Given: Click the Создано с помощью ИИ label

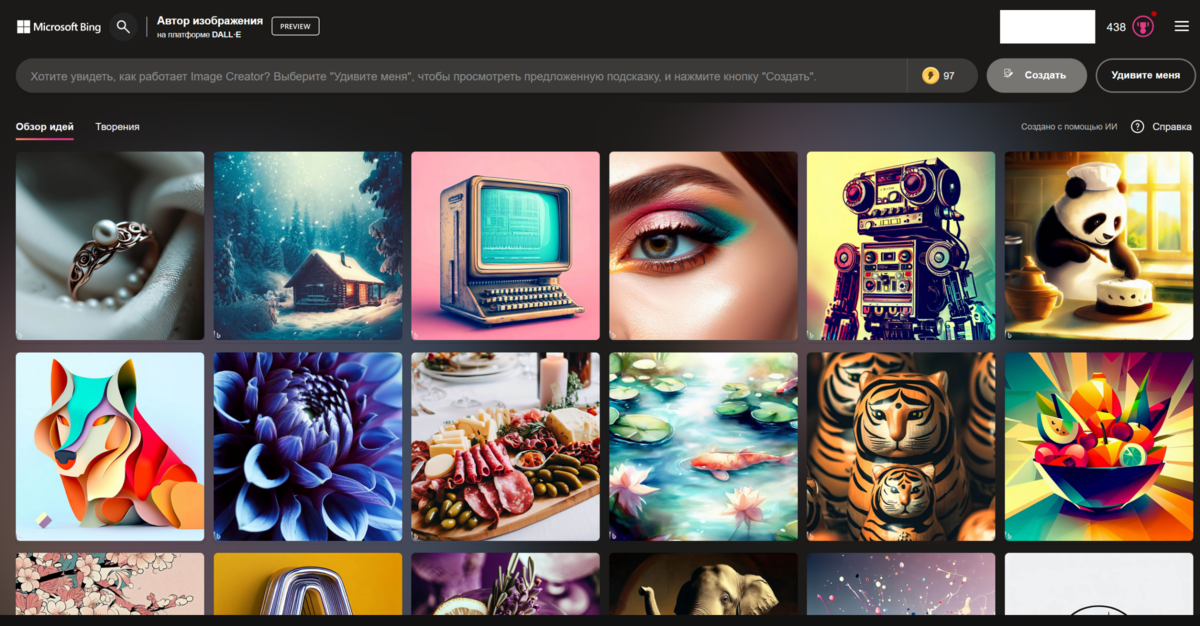Looking at the screenshot, I should [1069, 127].
